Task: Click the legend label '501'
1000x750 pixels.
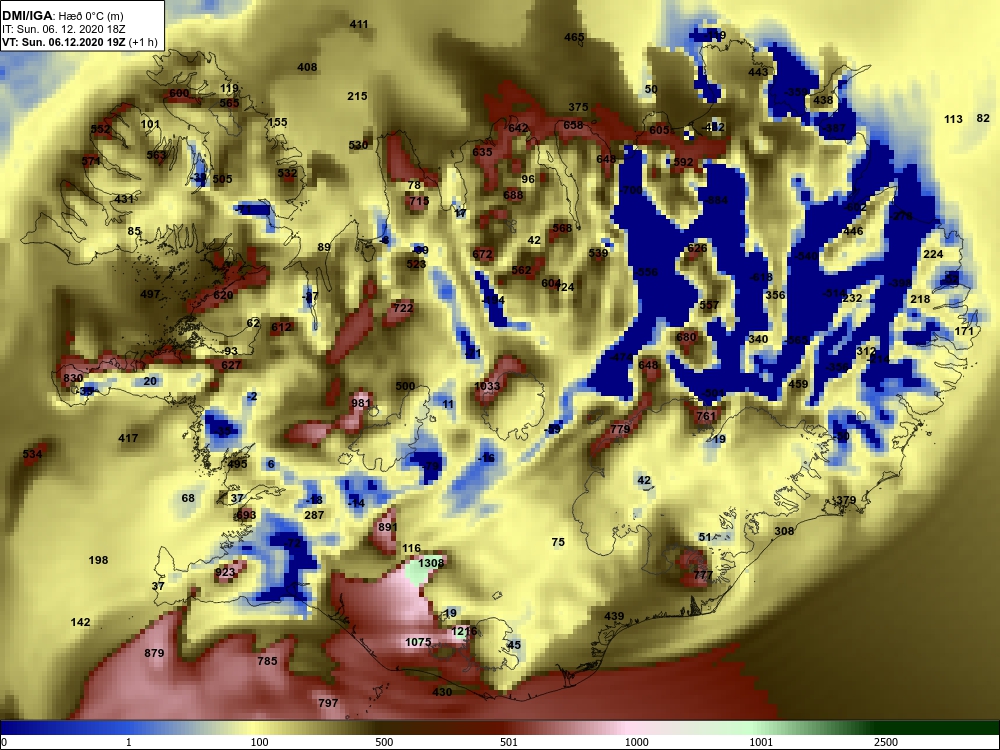Action: tap(509, 742)
